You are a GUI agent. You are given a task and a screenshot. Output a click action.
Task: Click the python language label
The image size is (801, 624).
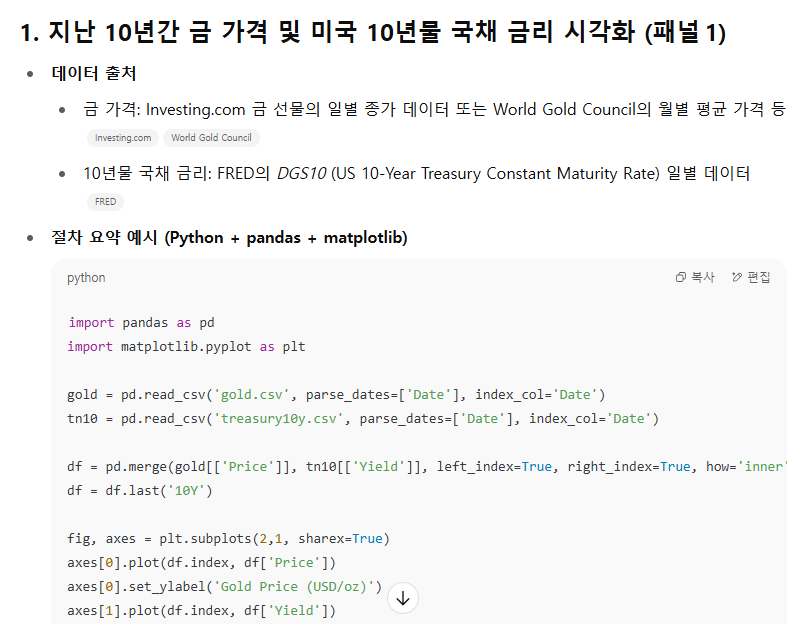click(86, 278)
